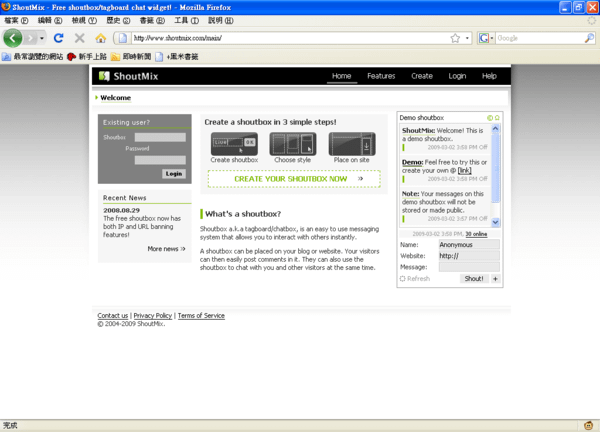This screenshot has height=432, width=600.
Task: Click the Refresh link in demo shoutbox
Action: [415, 279]
